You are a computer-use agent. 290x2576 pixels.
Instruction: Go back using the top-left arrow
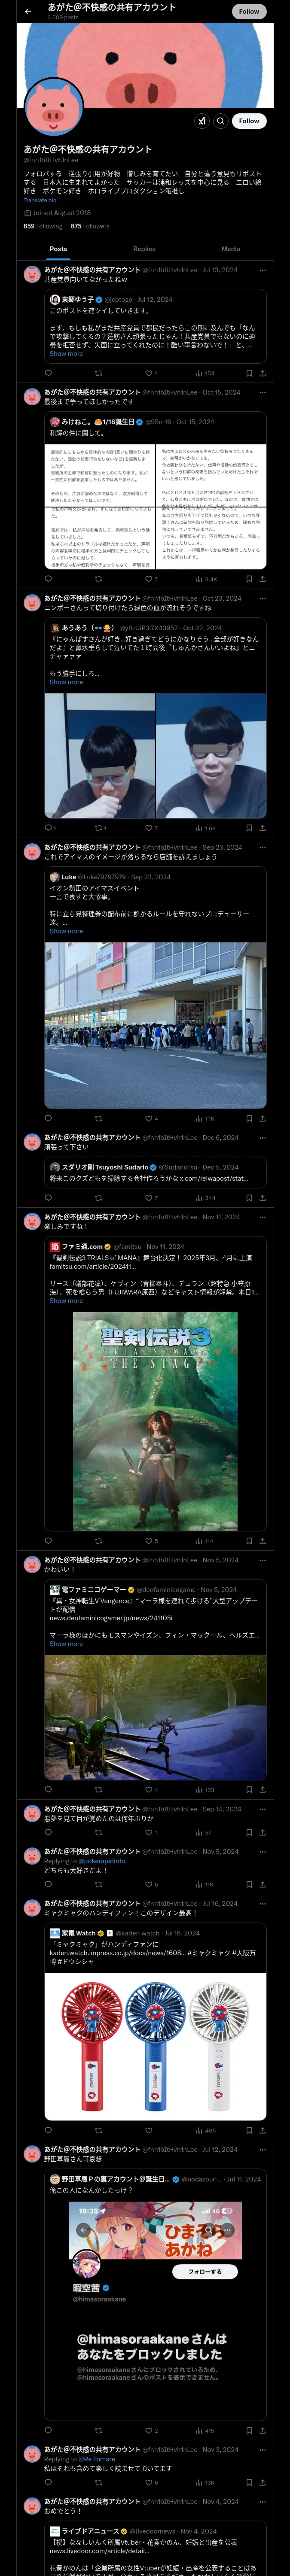28,12
